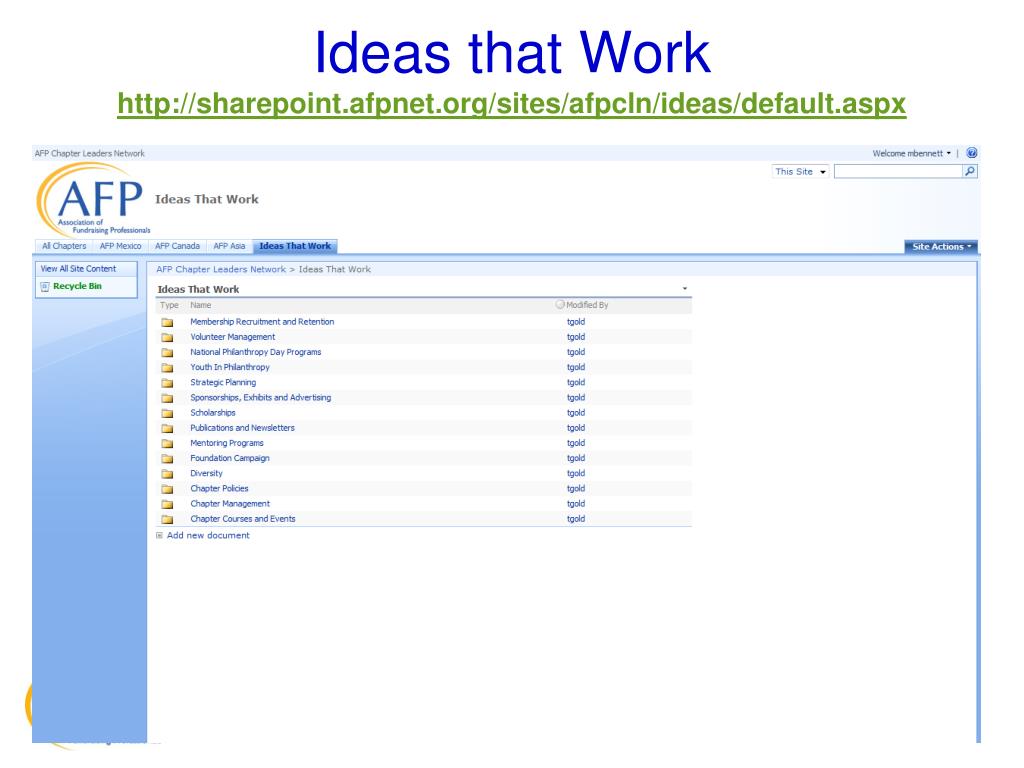Switch to the AFP Asia tab
The height and width of the screenshot is (768, 1024).
pos(229,246)
